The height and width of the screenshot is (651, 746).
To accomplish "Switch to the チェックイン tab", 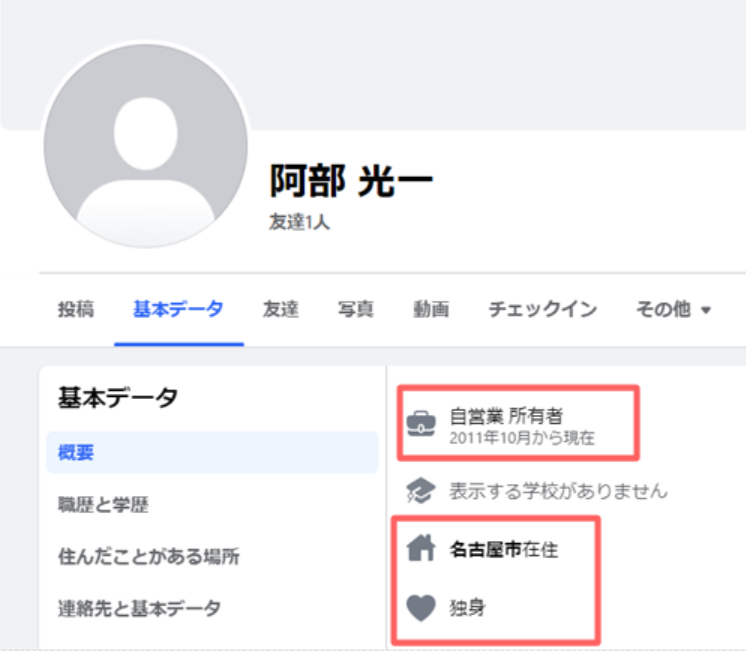I will tap(543, 309).
